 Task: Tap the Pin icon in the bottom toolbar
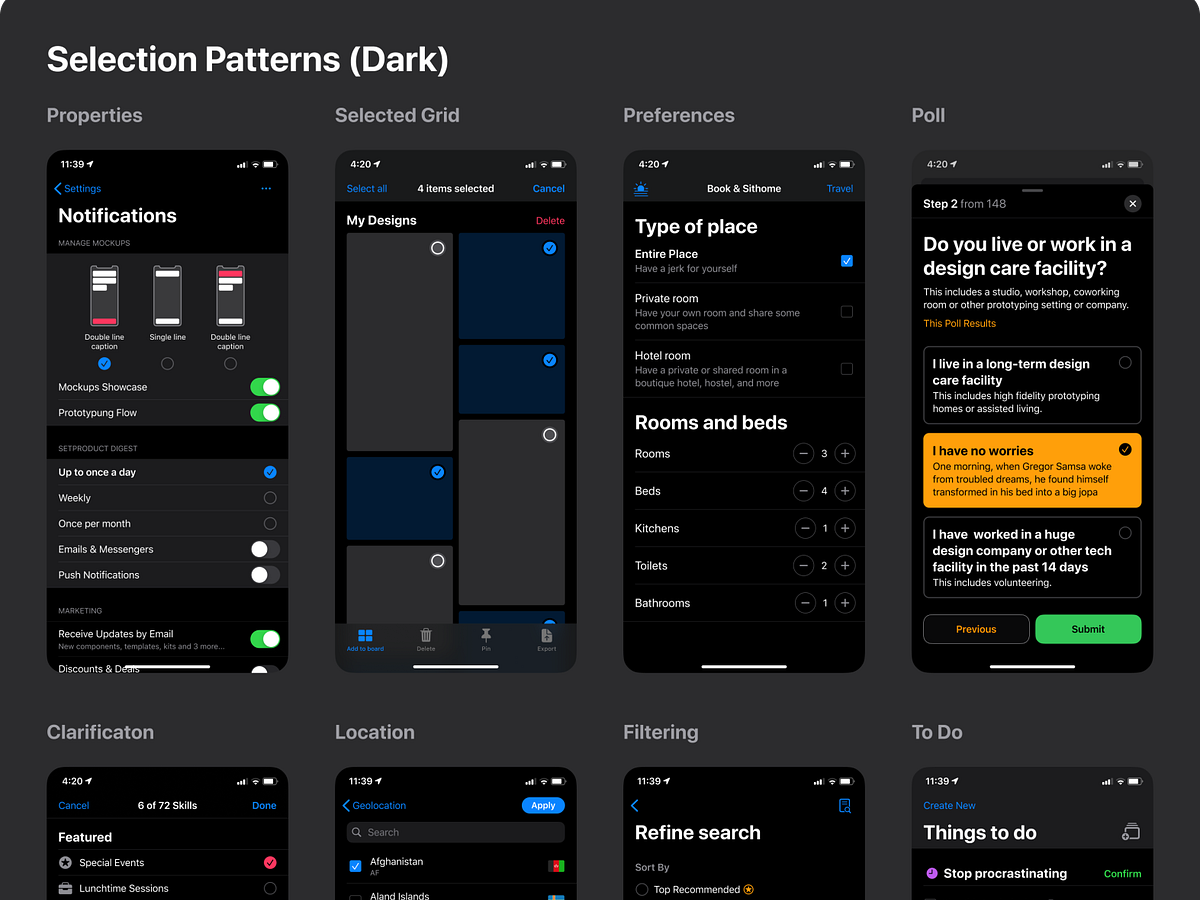point(485,636)
